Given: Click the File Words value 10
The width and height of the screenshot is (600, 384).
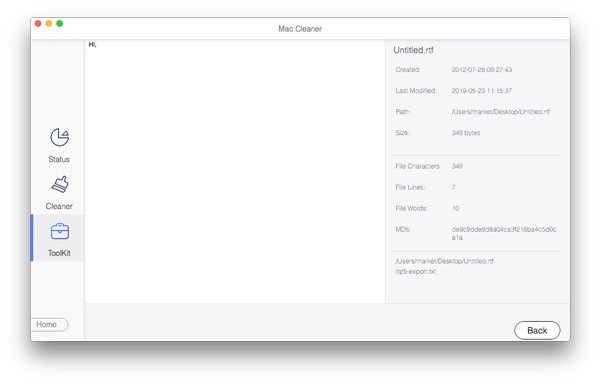Looking at the screenshot, I should point(455,208).
